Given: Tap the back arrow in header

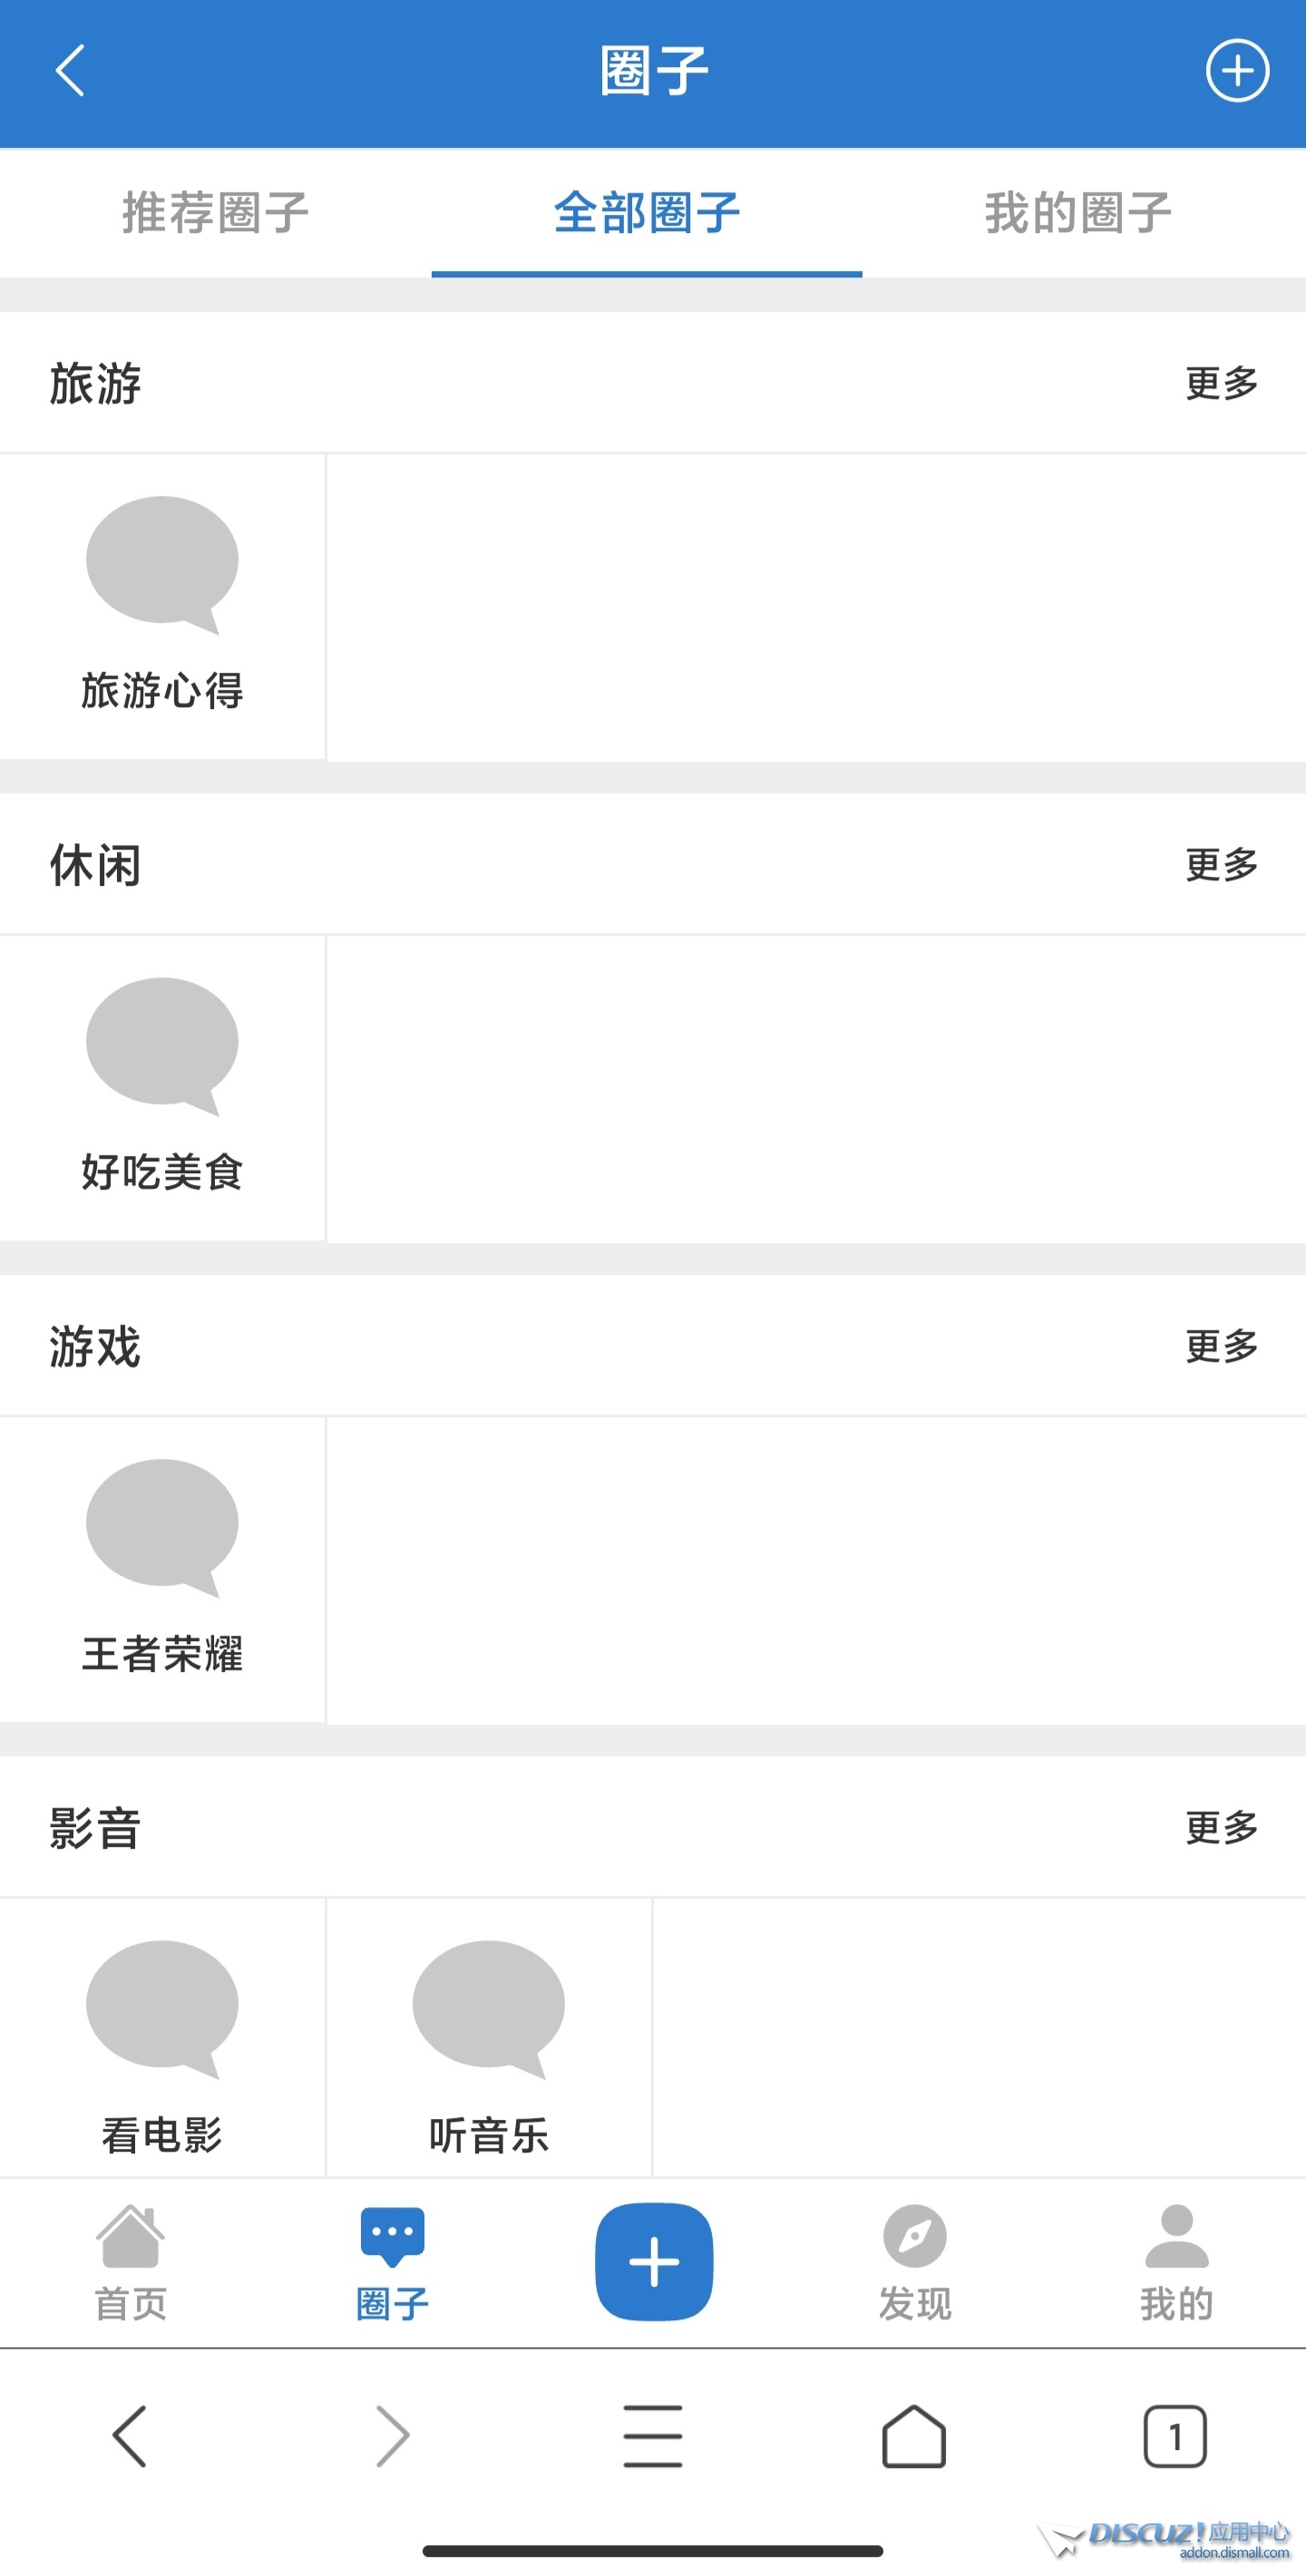Looking at the screenshot, I should coord(70,71).
